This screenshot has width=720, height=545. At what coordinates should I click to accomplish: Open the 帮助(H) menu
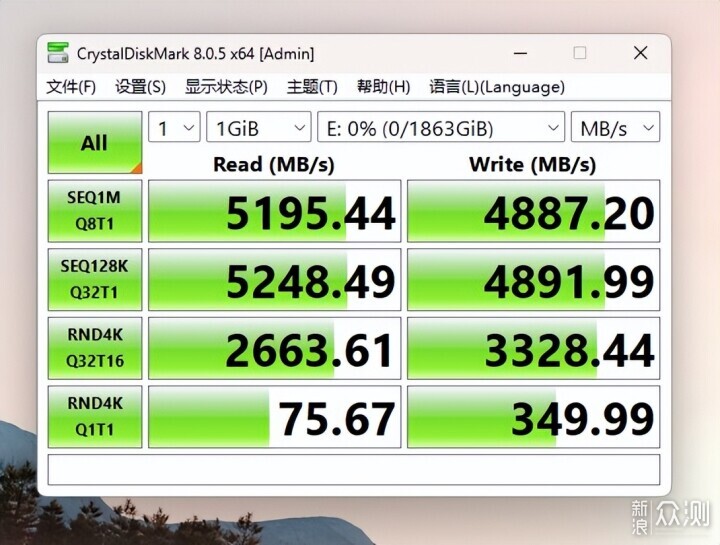point(383,87)
